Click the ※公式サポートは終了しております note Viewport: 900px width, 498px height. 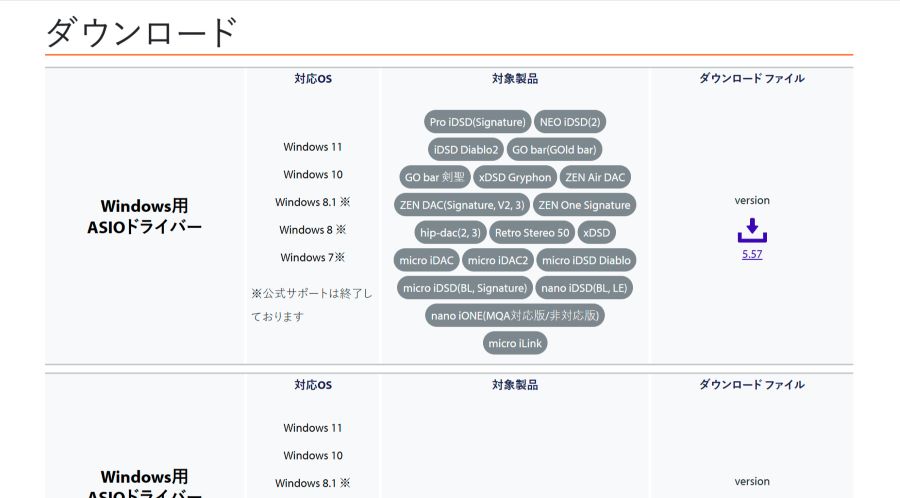(312, 305)
